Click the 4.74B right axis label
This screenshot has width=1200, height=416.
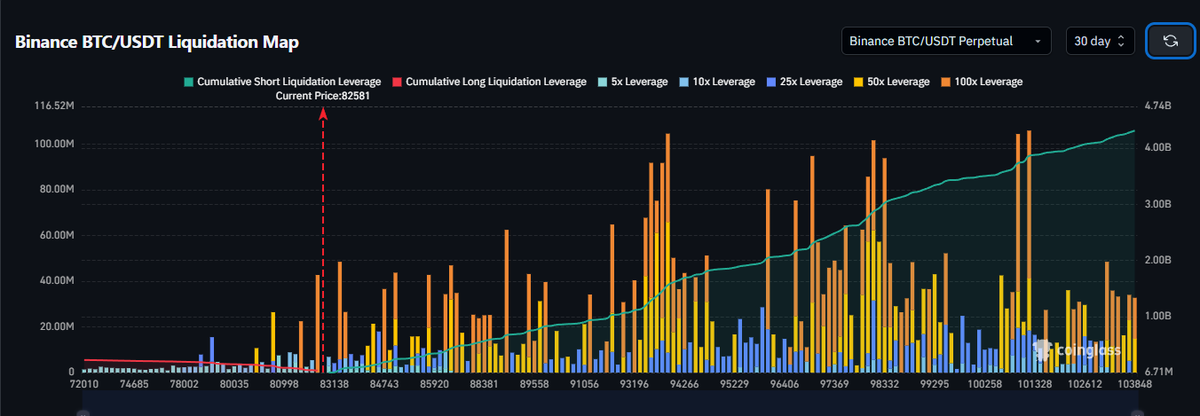pyautogui.click(x=1157, y=105)
